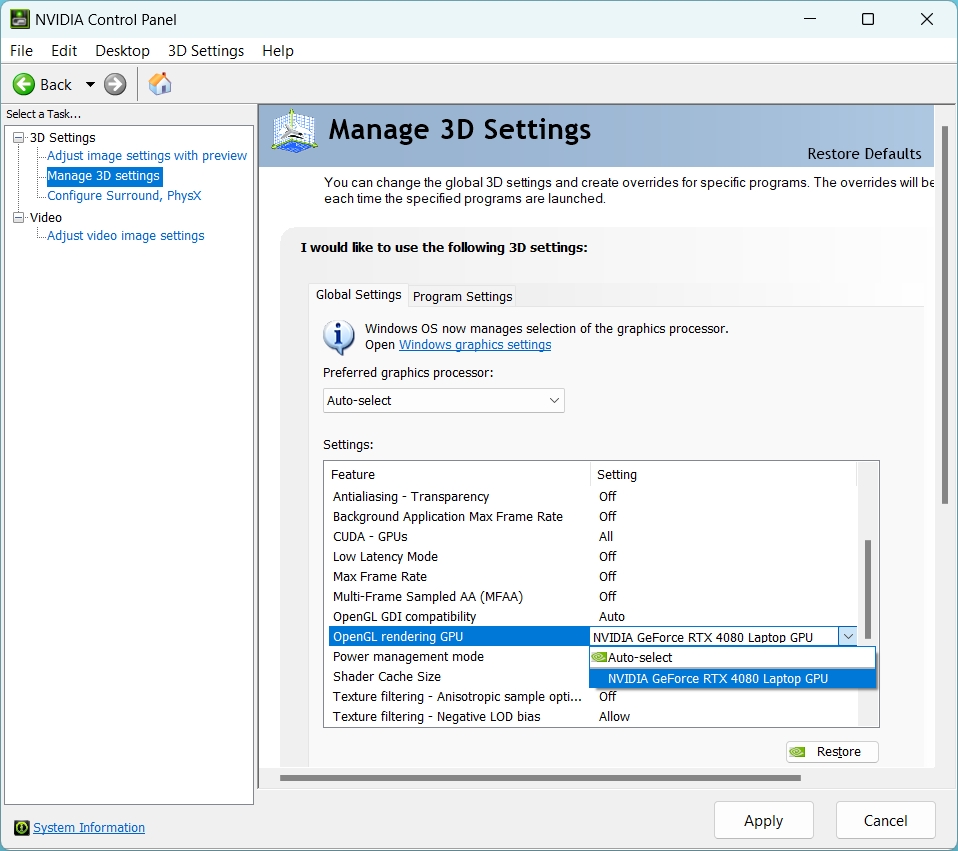Click the settings list vertical scrollbar
Viewport: 958px width, 851px height.
tap(867, 590)
